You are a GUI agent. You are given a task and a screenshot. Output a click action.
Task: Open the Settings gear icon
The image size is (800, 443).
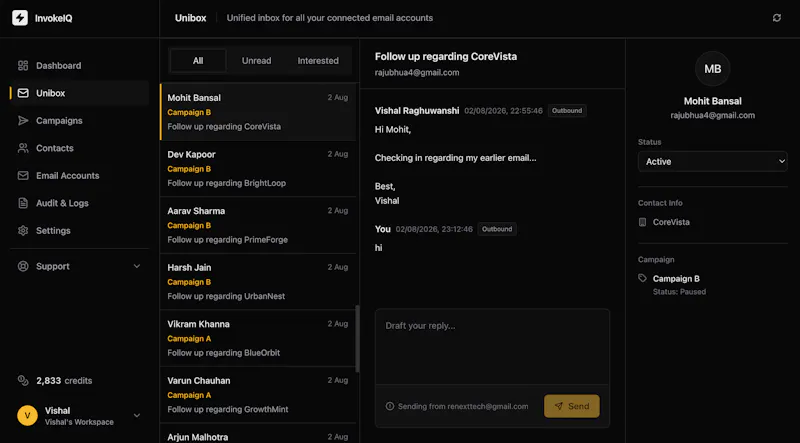(23, 231)
